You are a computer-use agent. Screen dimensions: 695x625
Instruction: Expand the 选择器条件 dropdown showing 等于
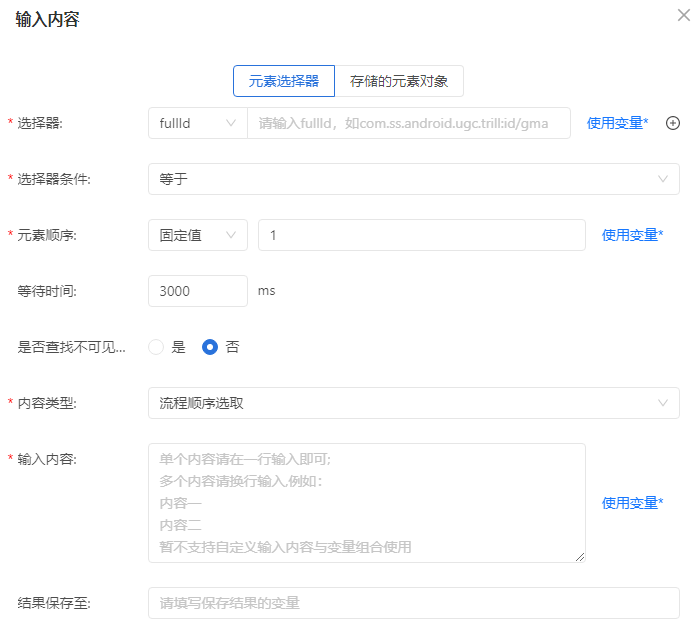point(413,179)
